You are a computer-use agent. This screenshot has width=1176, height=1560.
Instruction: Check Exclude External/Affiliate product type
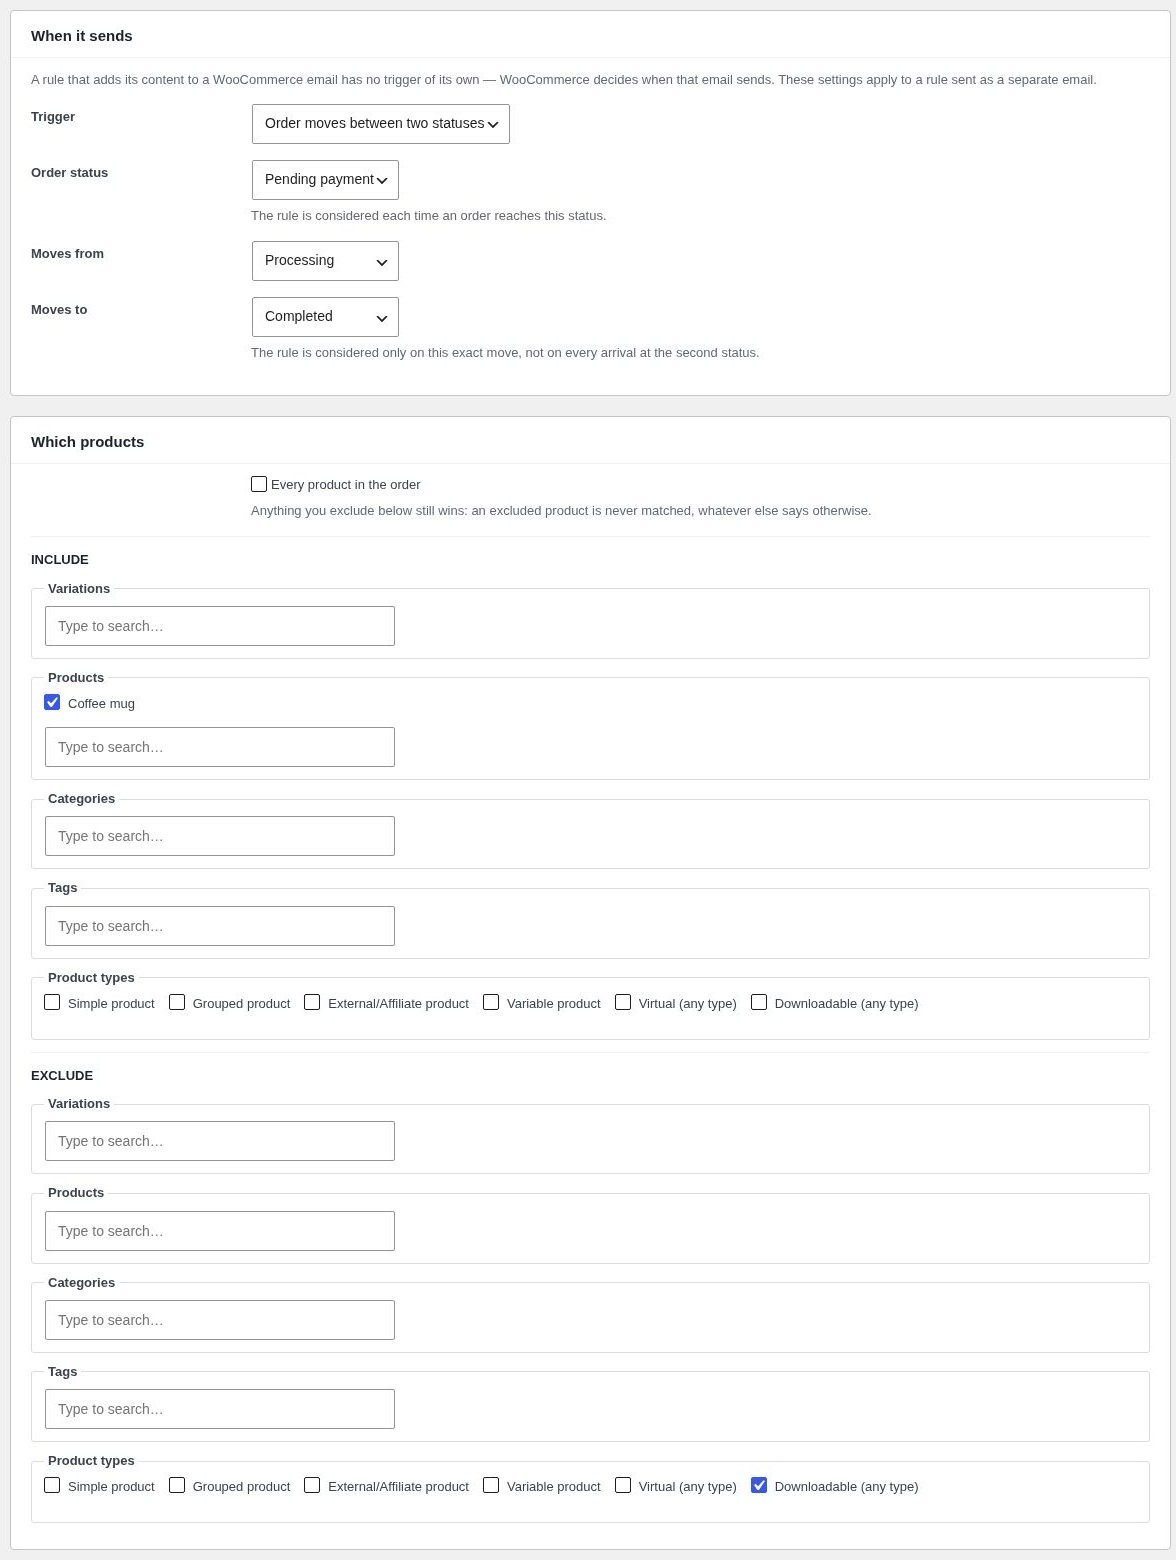click(312, 1485)
